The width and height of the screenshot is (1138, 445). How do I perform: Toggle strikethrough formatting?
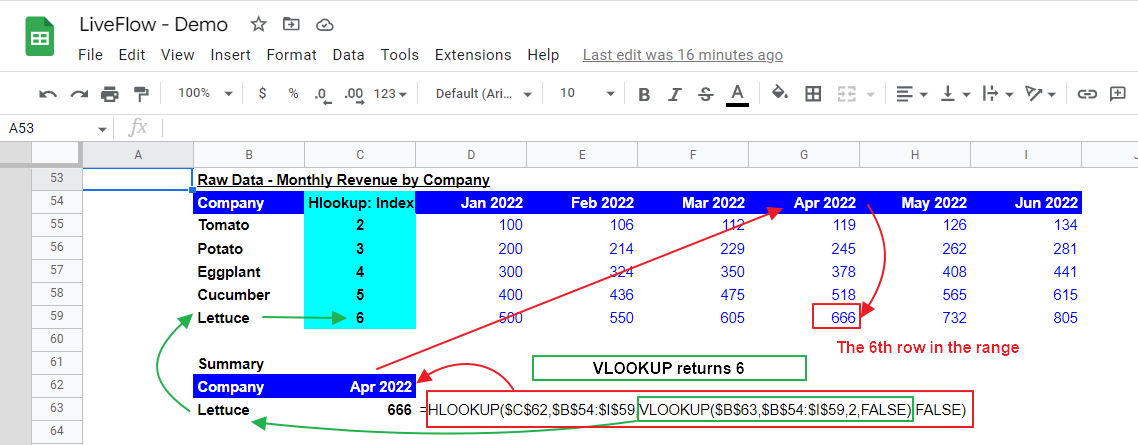[x=705, y=94]
